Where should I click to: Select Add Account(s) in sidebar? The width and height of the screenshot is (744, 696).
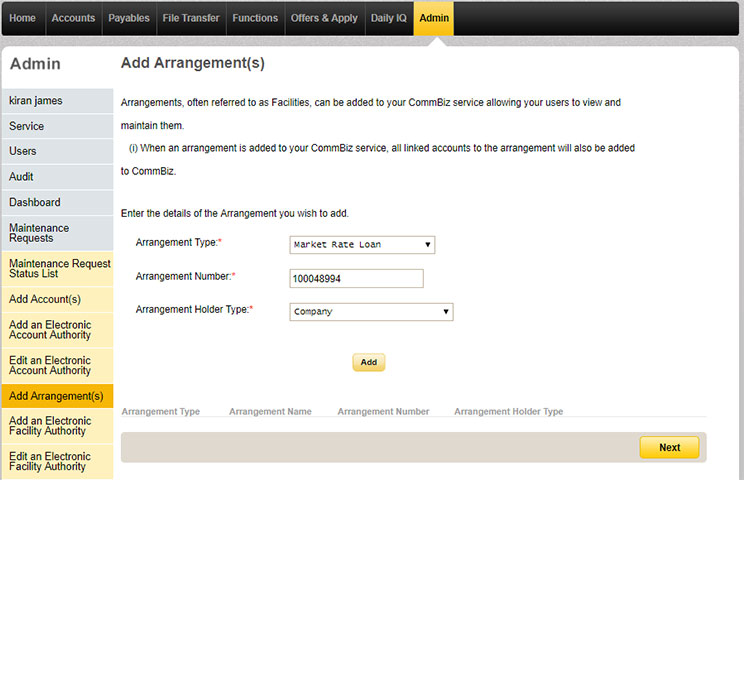point(57,299)
